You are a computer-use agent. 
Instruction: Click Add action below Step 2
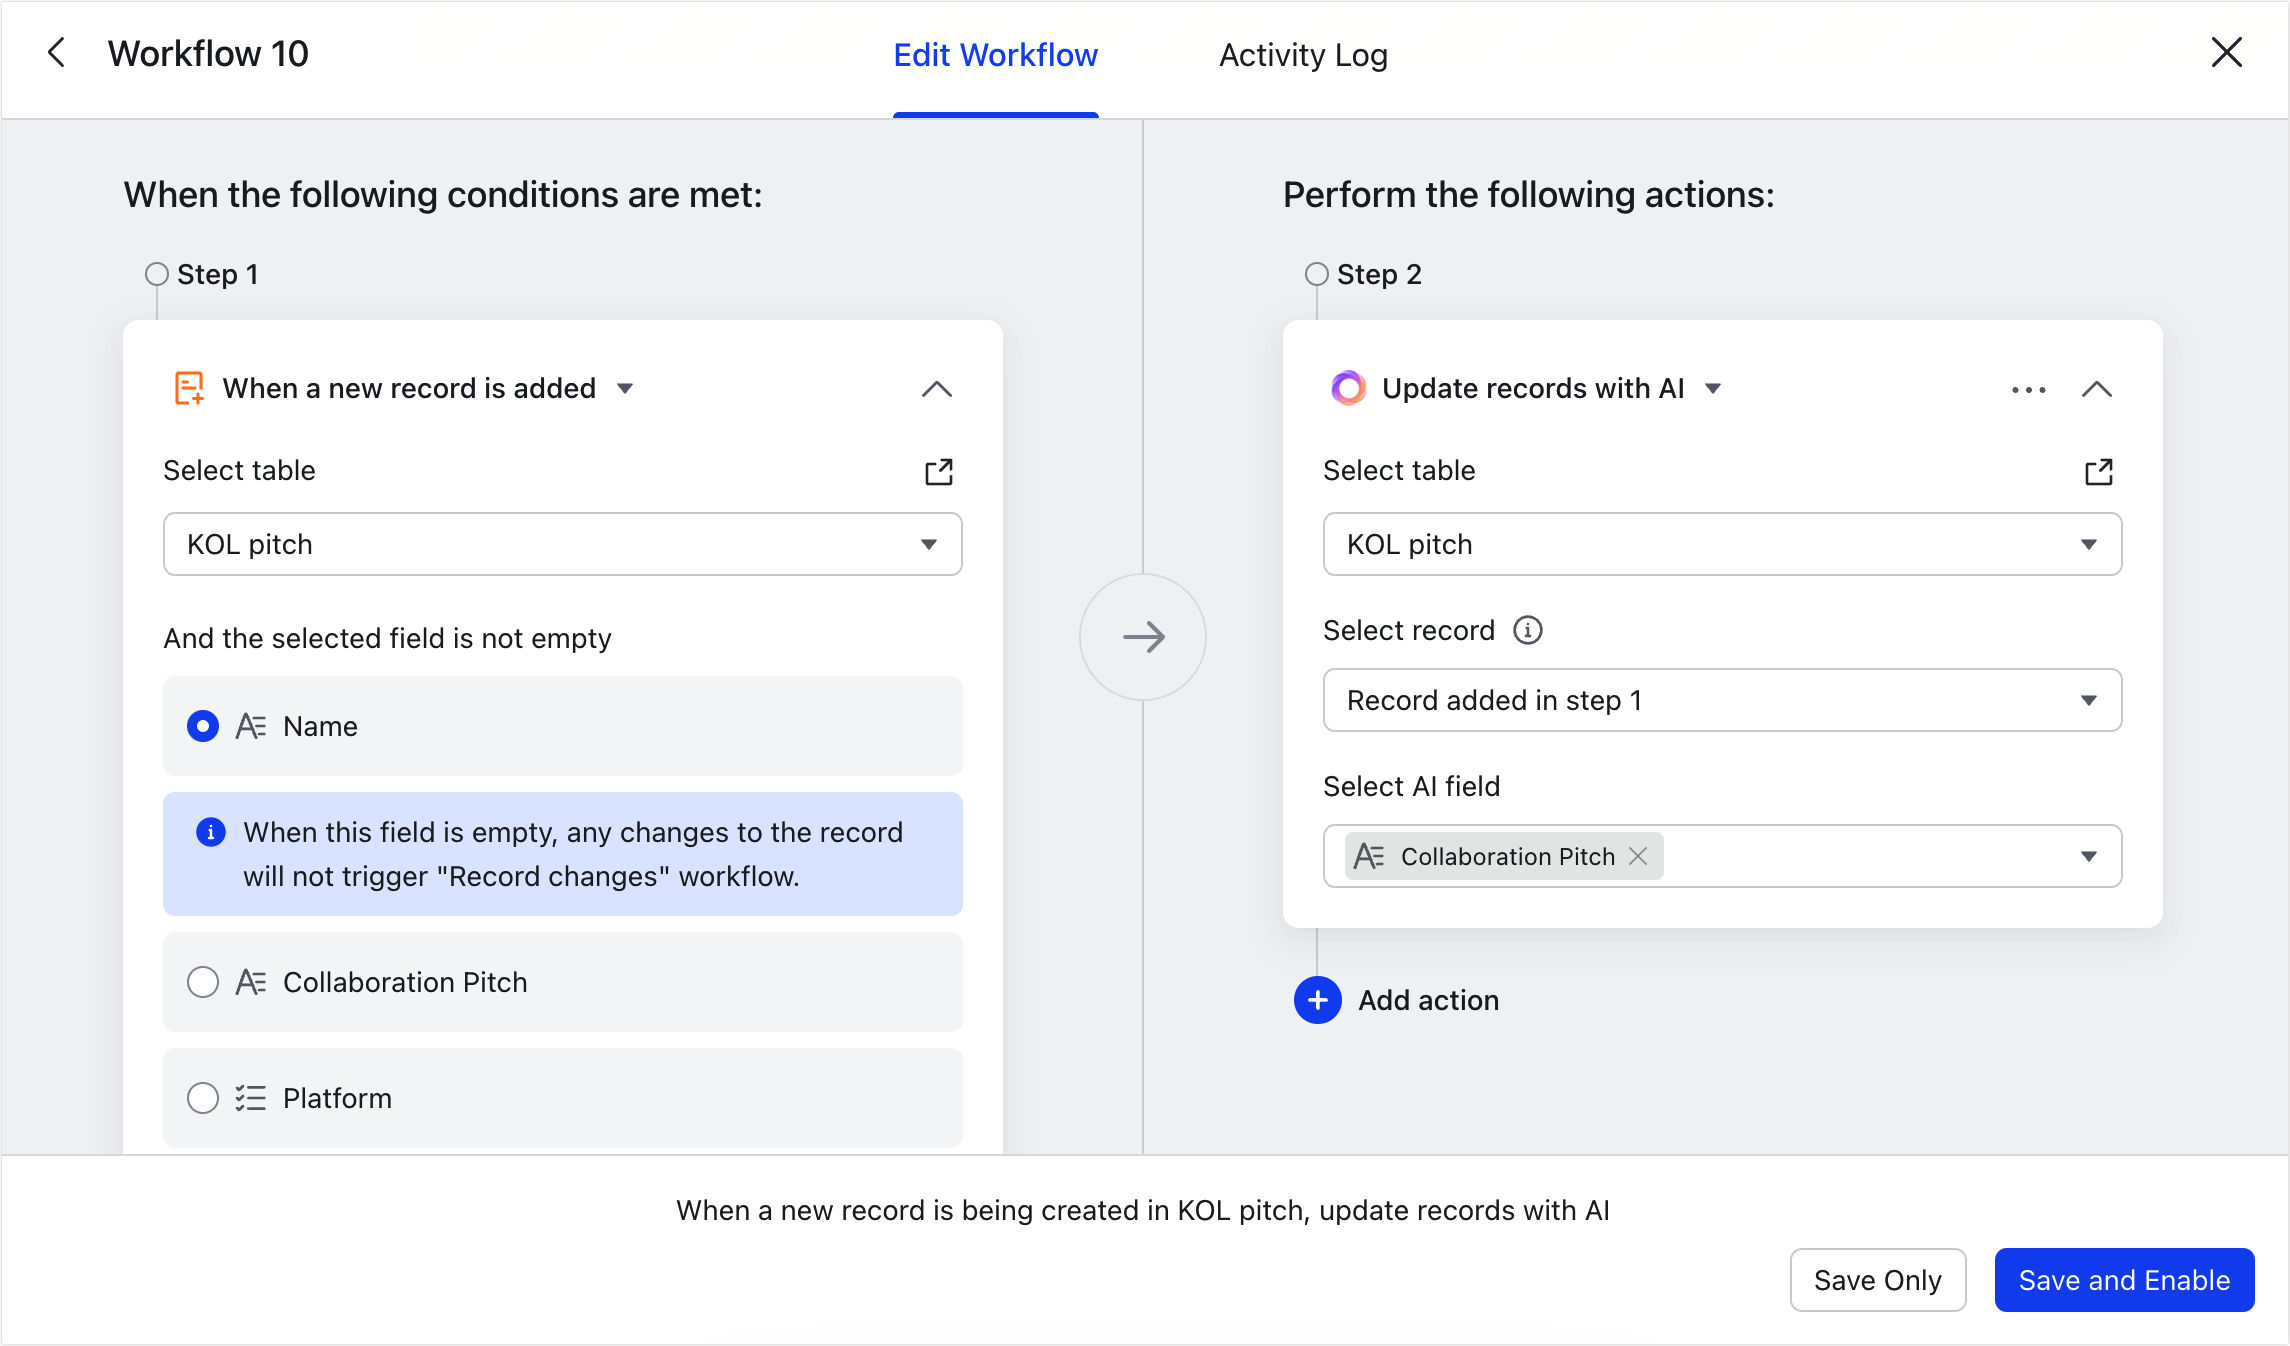[1397, 1000]
